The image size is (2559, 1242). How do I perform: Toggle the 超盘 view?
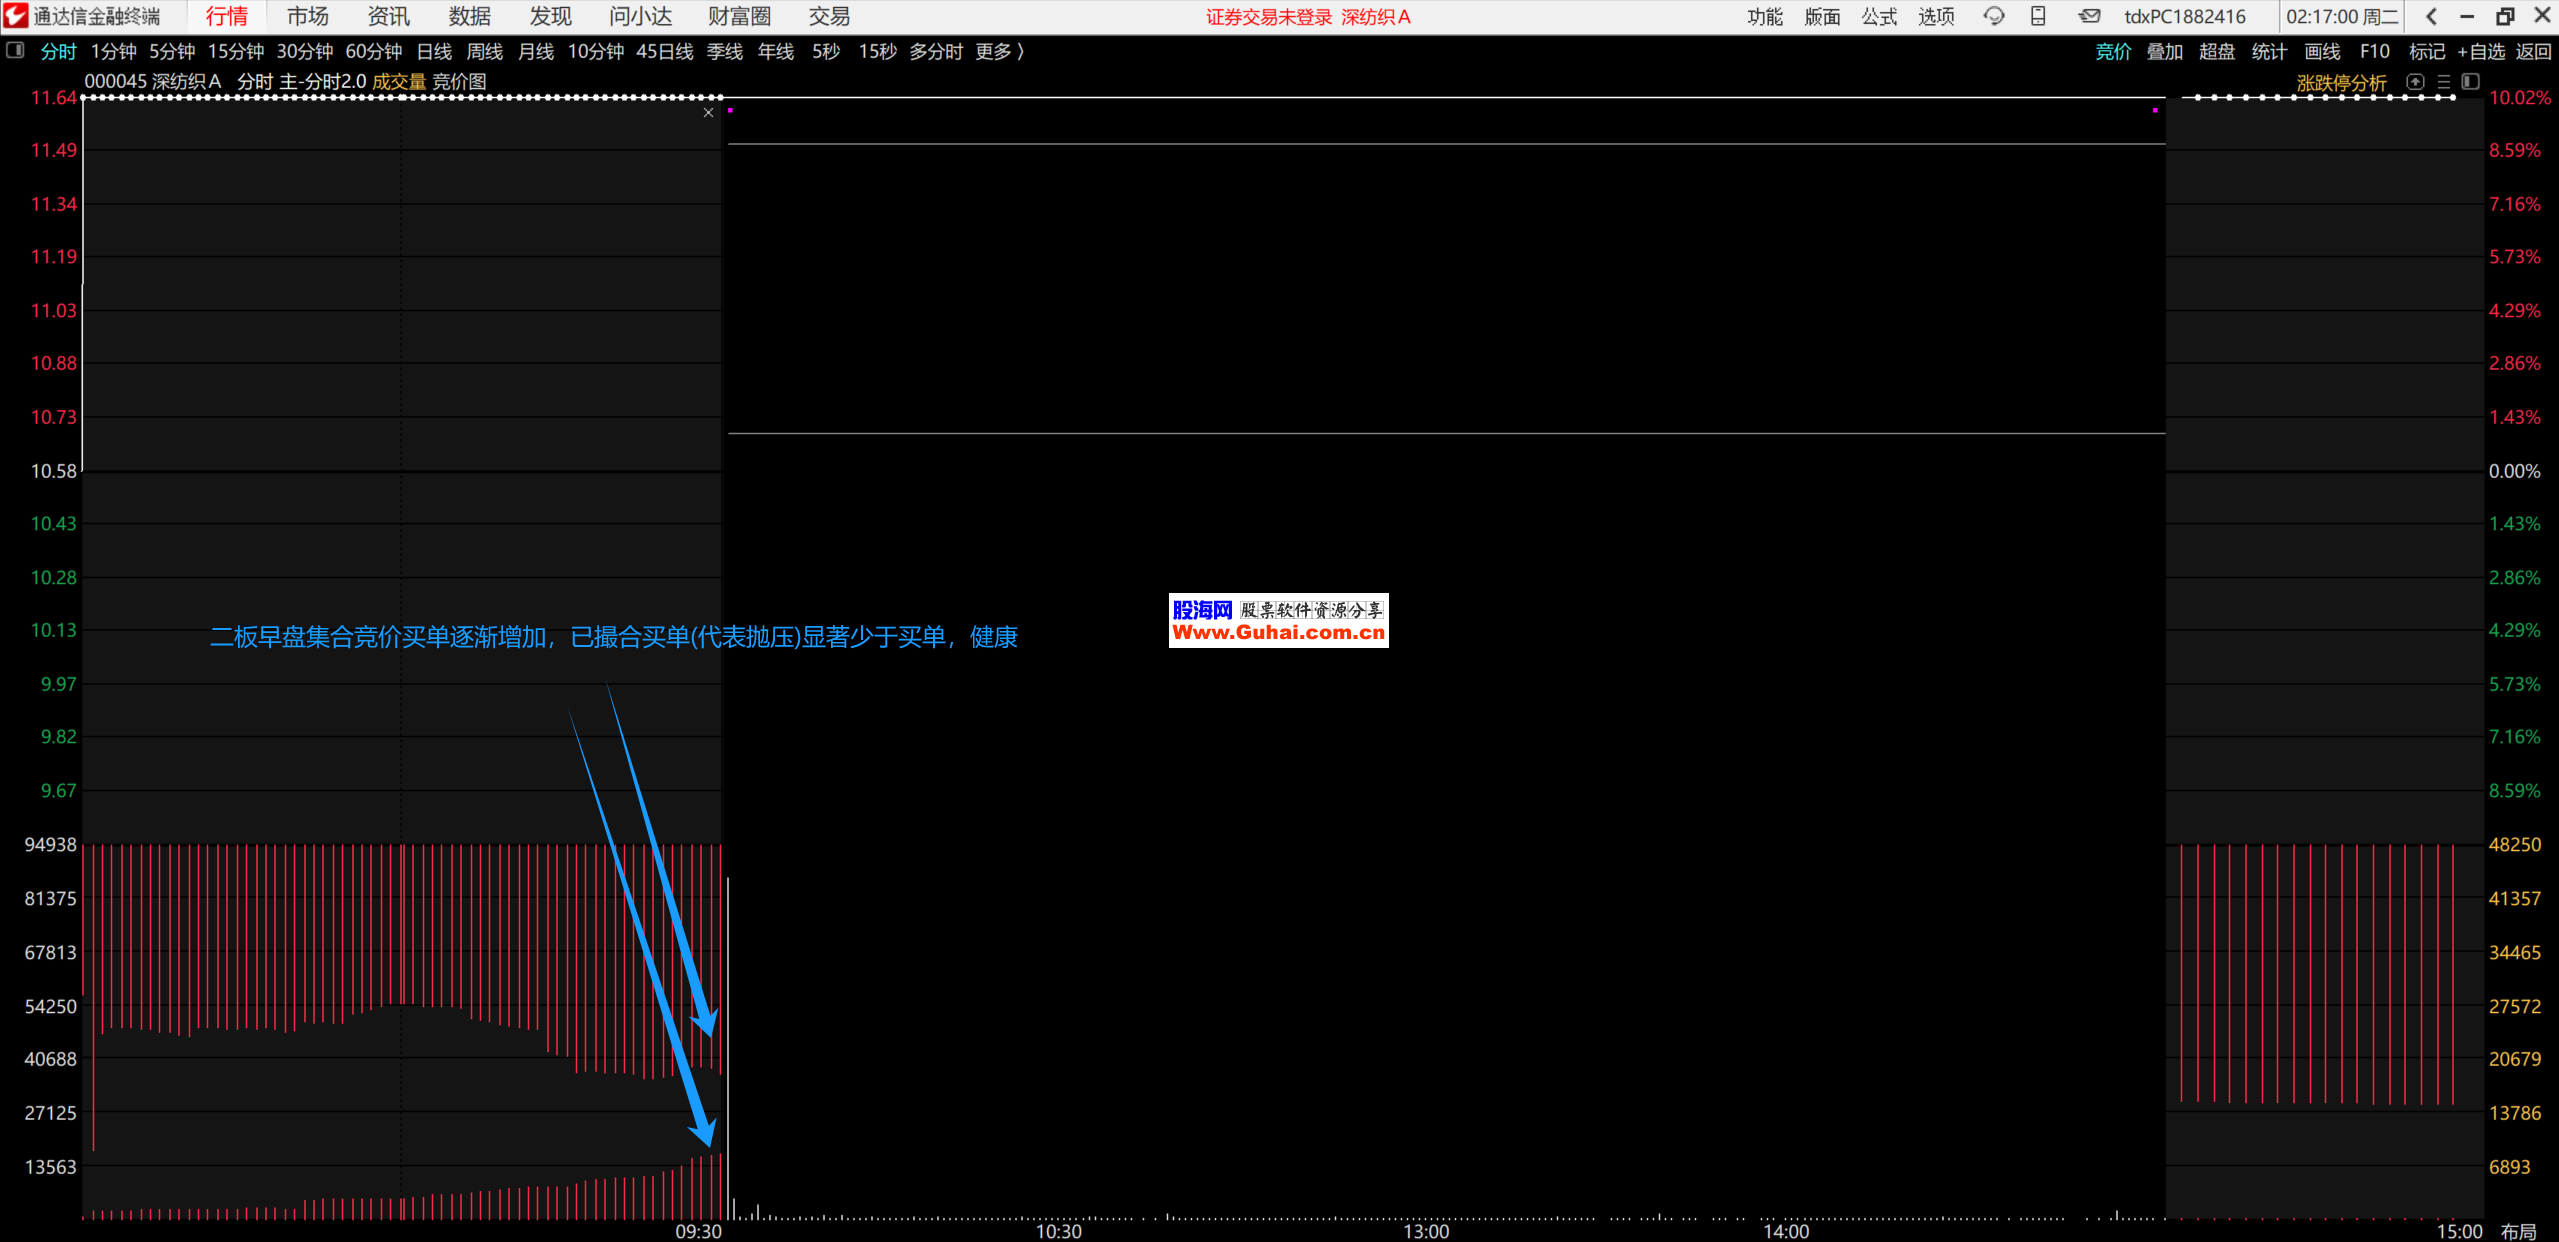(2217, 52)
